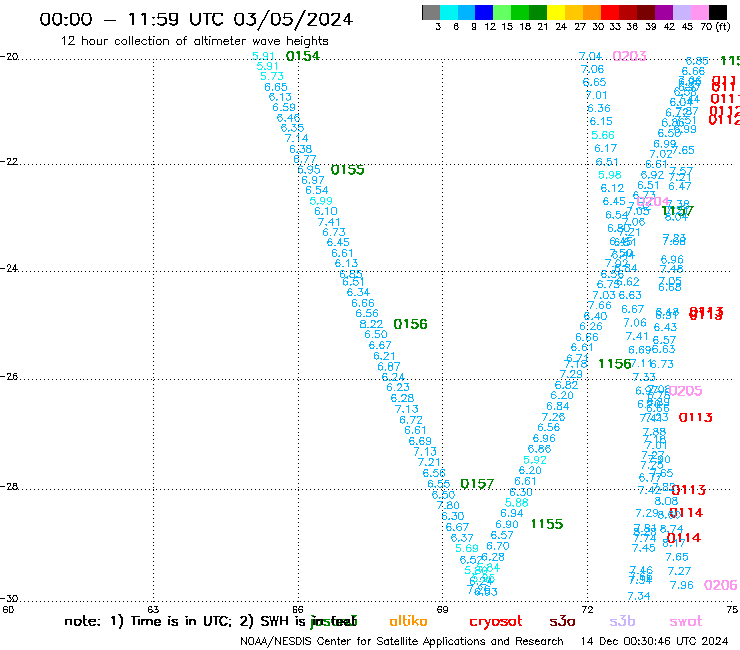The width and height of the screenshot is (740, 650).
Task: Click the green time label 1155
Action: tap(547, 524)
